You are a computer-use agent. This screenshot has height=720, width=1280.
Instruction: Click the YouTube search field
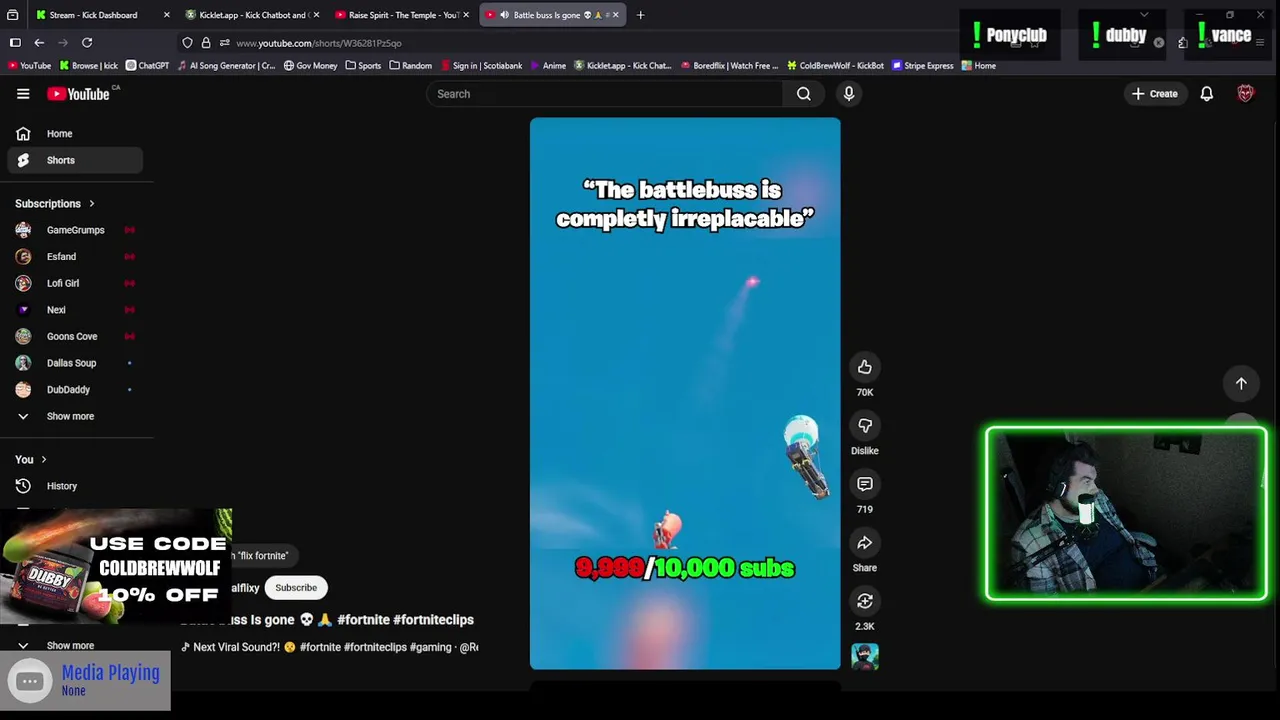[x=604, y=94]
